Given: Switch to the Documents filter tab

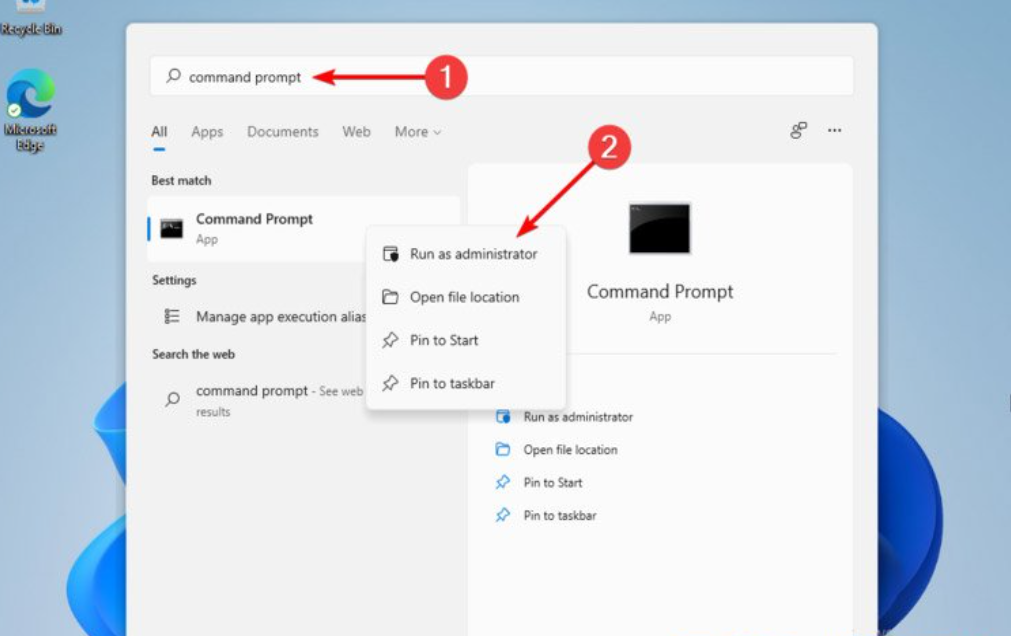Looking at the screenshot, I should (x=282, y=132).
